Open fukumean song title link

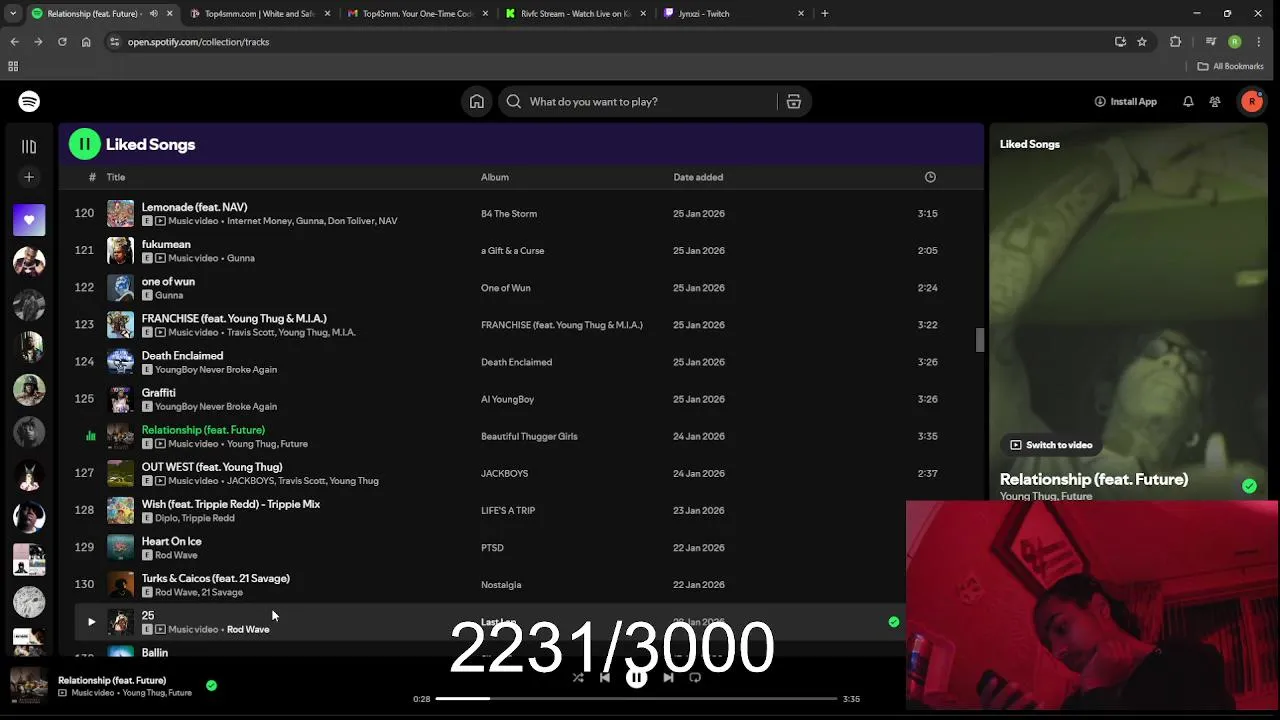coord(166,244)
